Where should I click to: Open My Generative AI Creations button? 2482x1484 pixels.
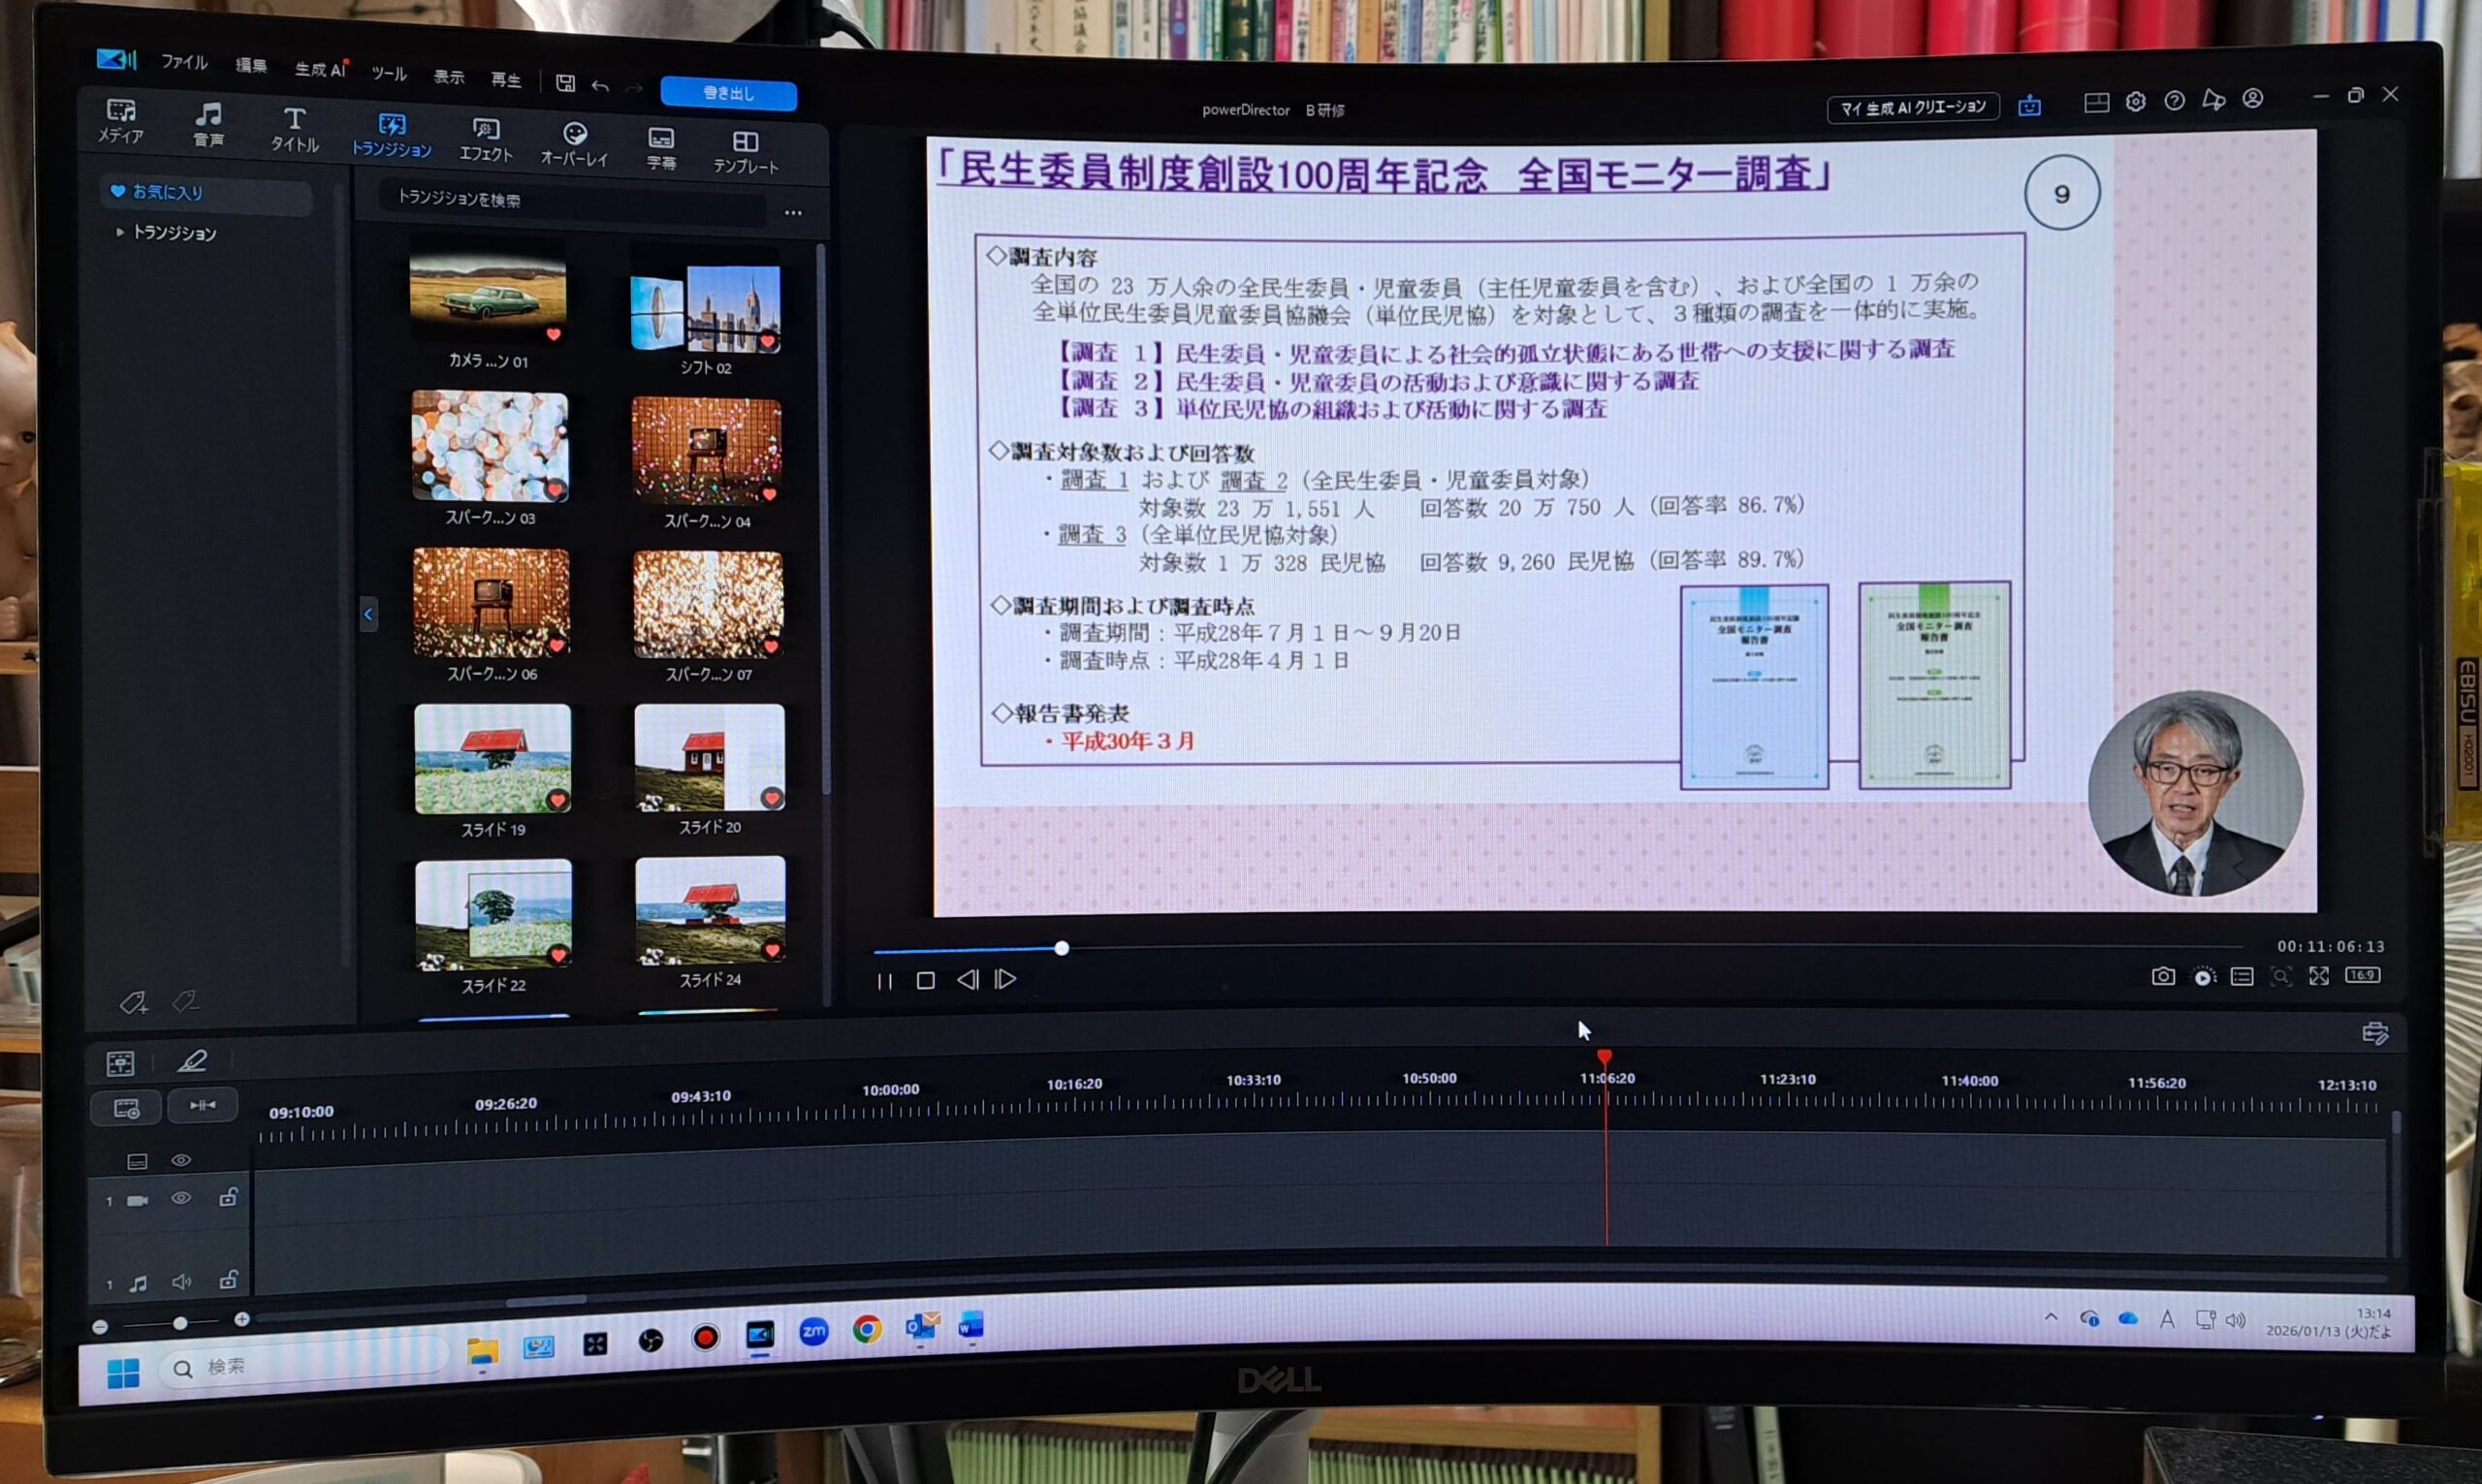click(1912, 107)
